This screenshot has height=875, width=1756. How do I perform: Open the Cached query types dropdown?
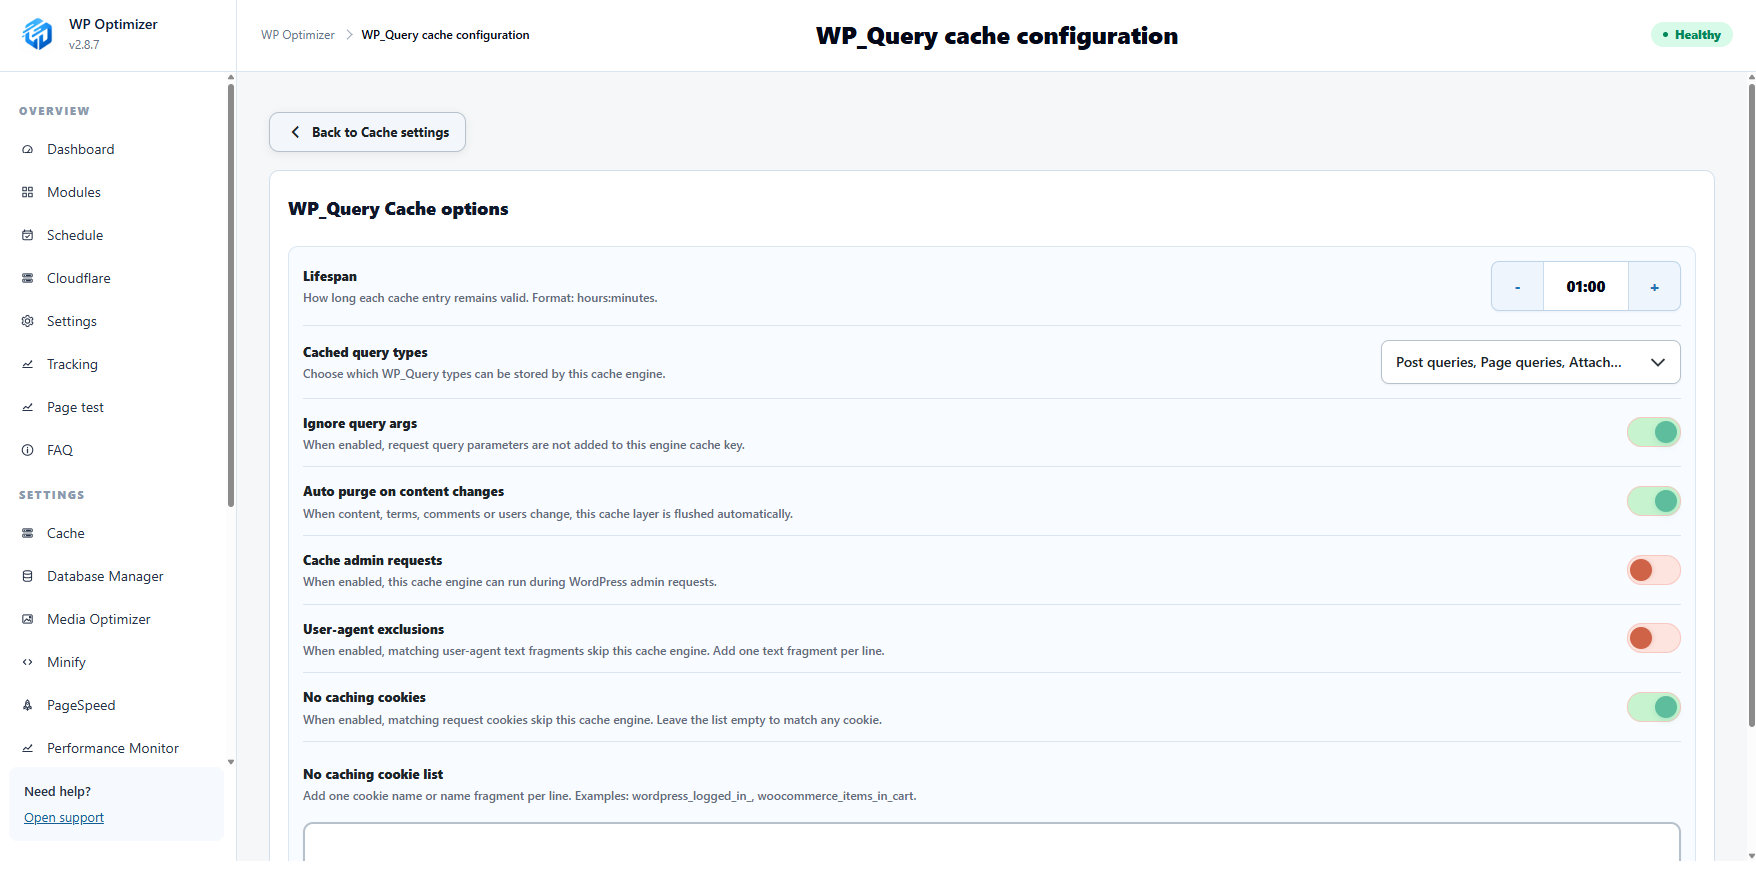1530,362
